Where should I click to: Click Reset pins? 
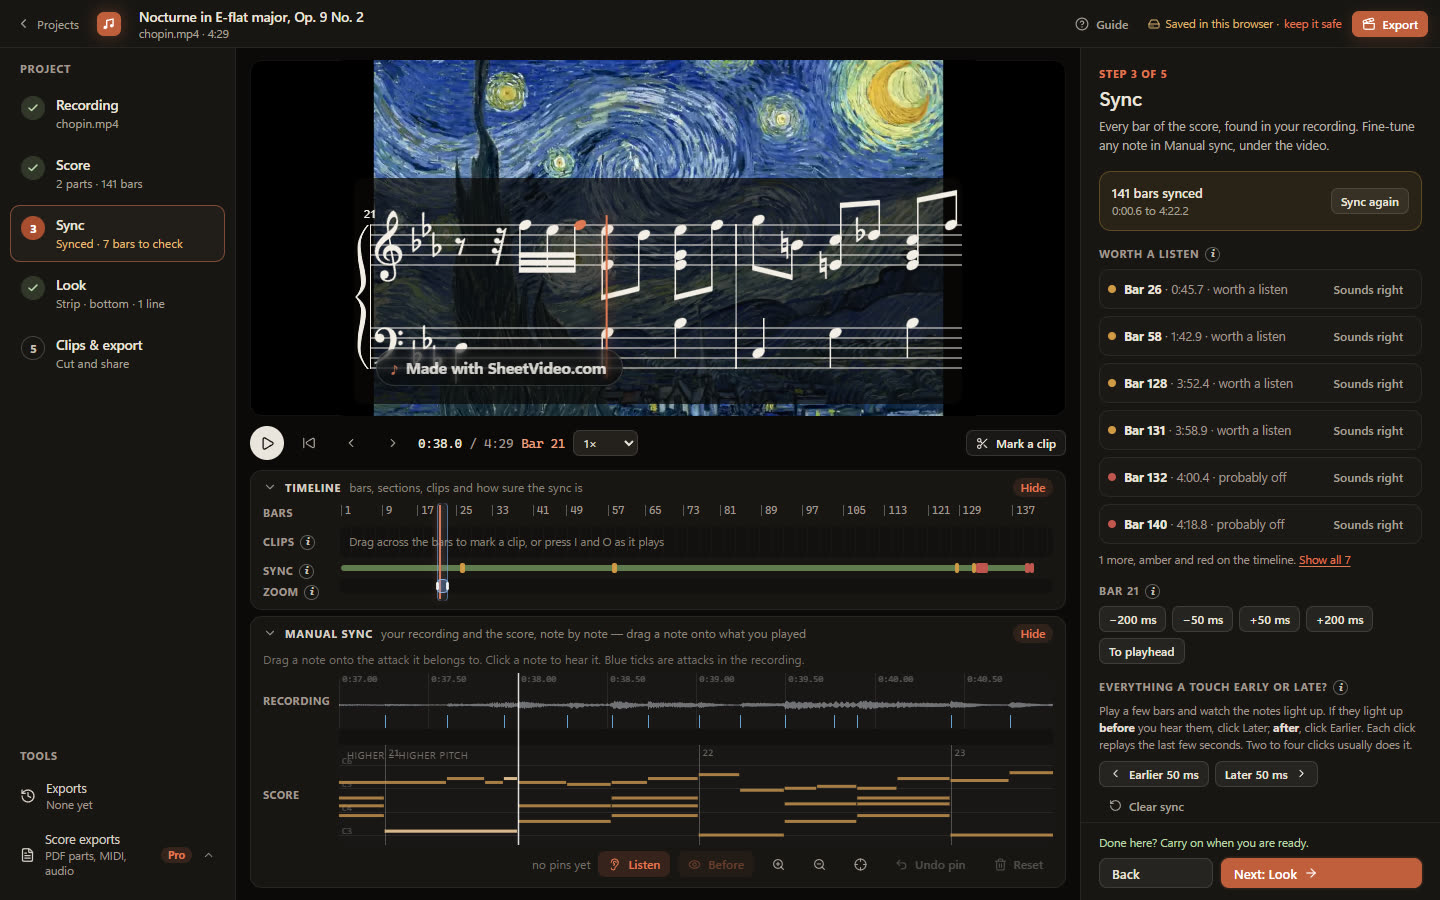click(1019, 865)
